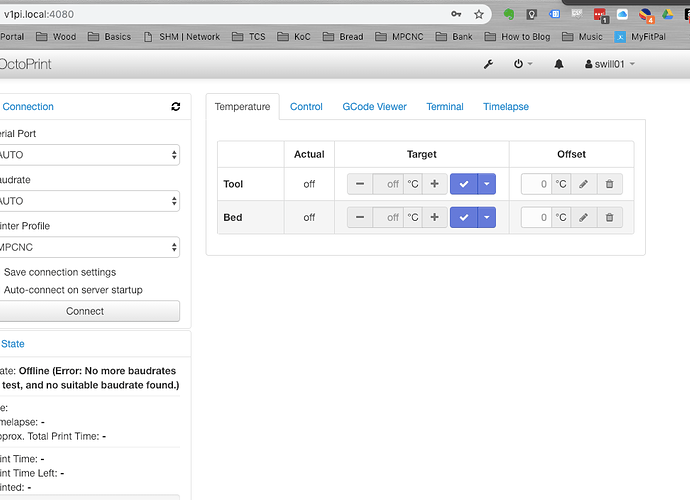Click the Bed target temperature input

388,217
